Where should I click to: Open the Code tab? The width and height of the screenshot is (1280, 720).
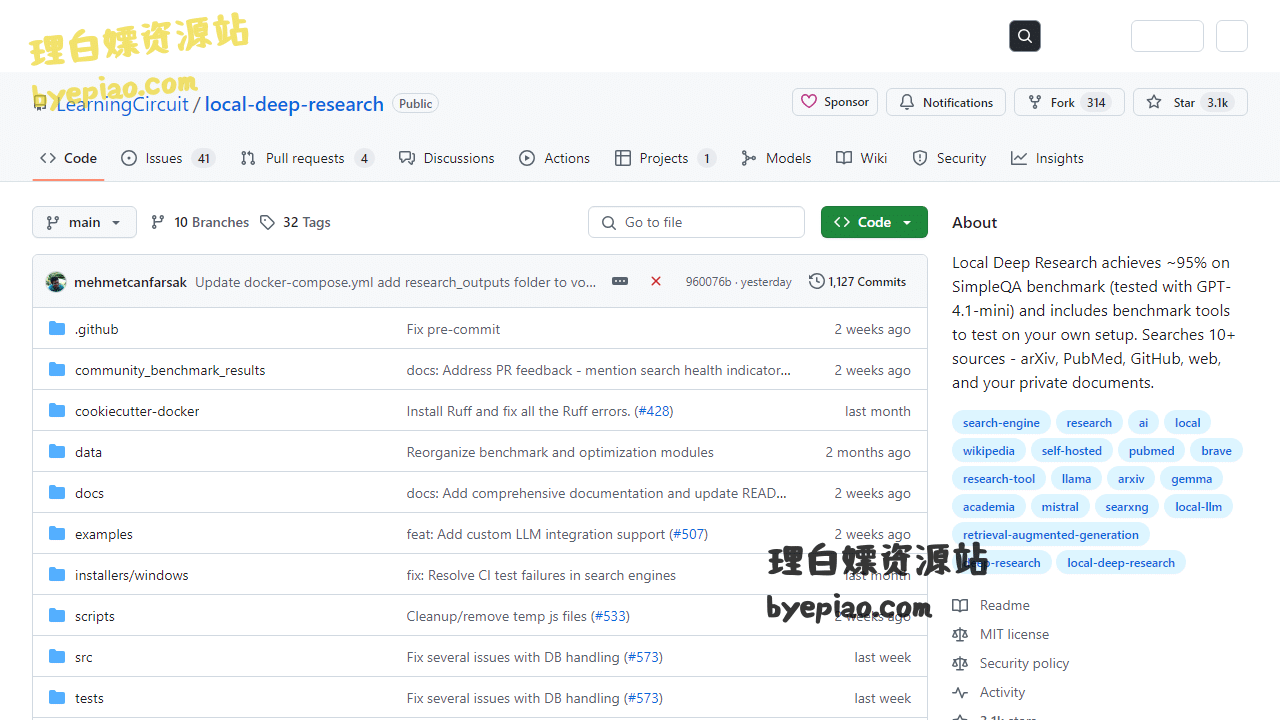click(68, 158)
